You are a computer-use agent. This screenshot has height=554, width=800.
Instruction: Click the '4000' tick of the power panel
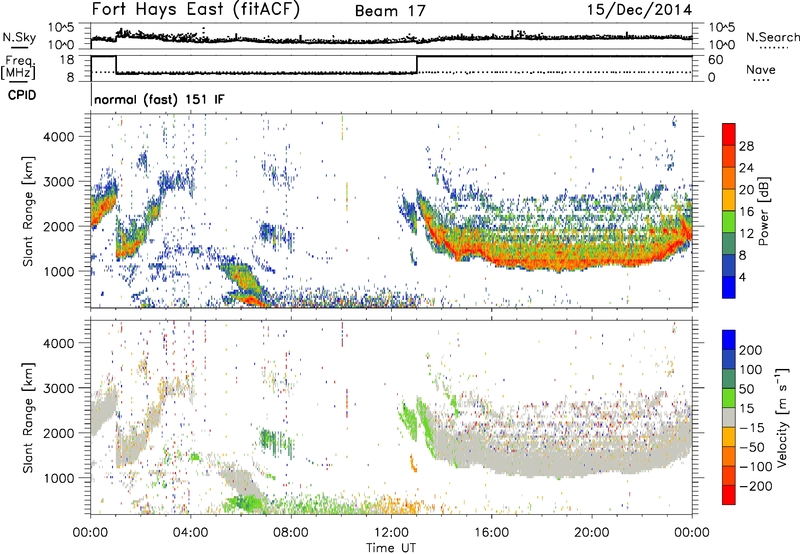pyautogui.click(x=58, y=137)
